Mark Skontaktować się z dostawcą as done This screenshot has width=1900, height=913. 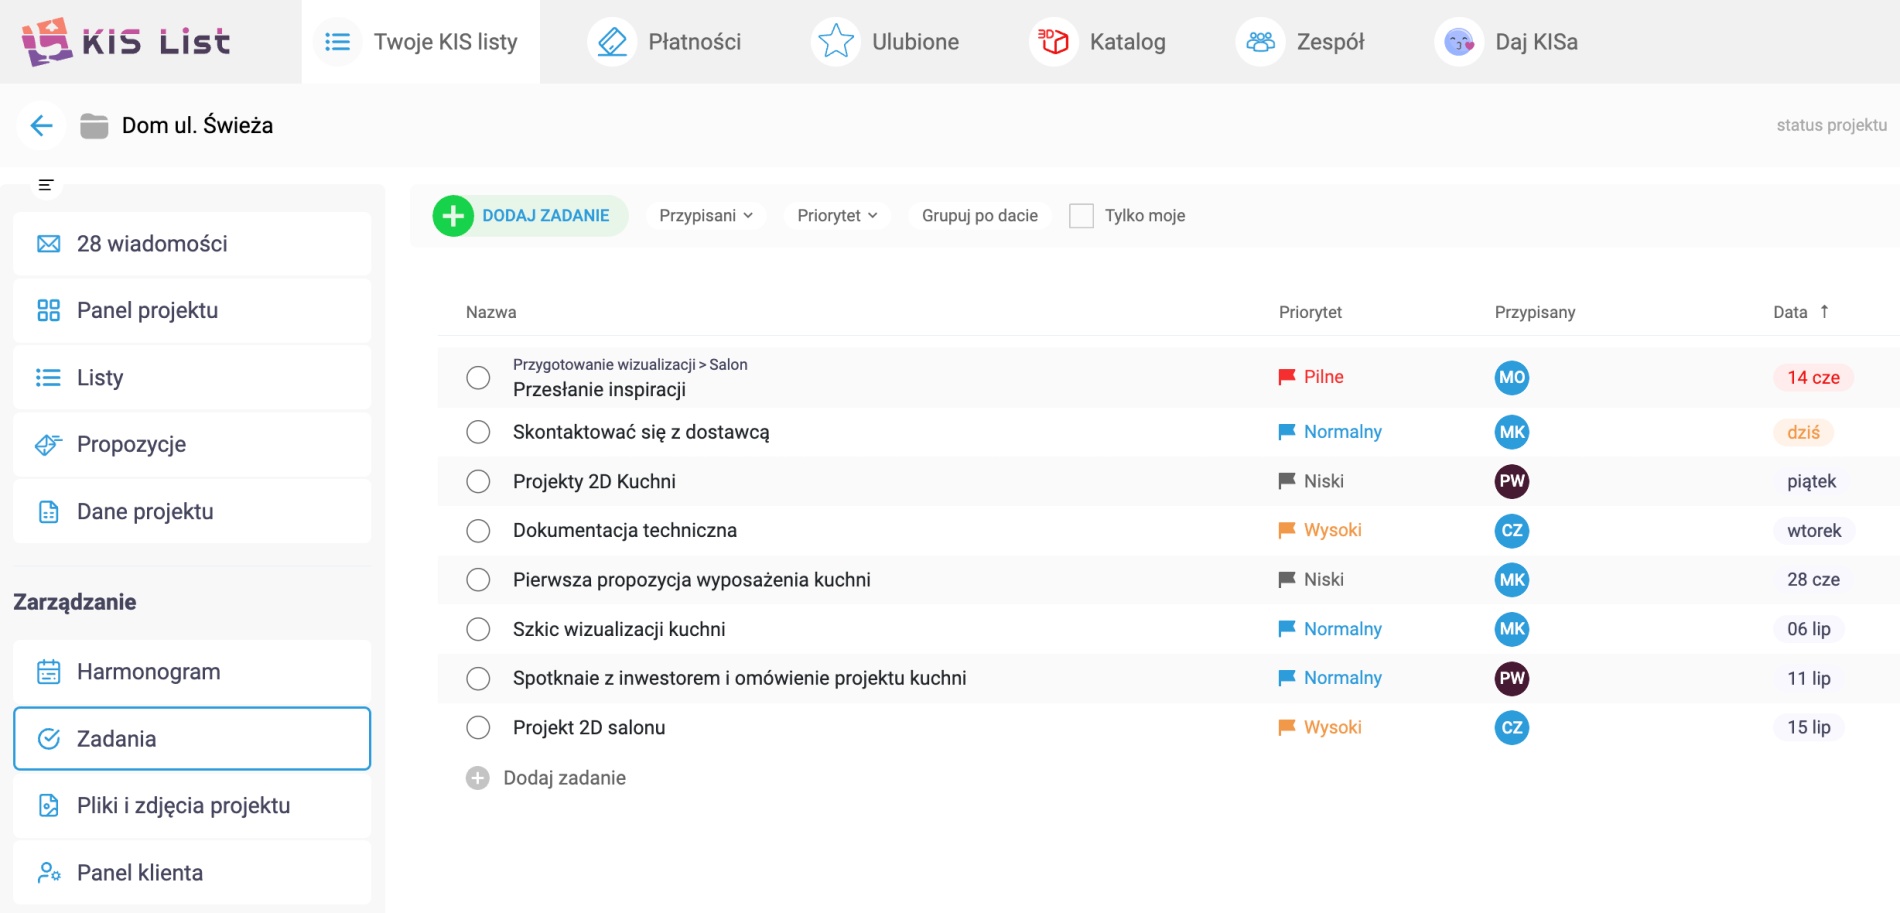pos(478,432)
